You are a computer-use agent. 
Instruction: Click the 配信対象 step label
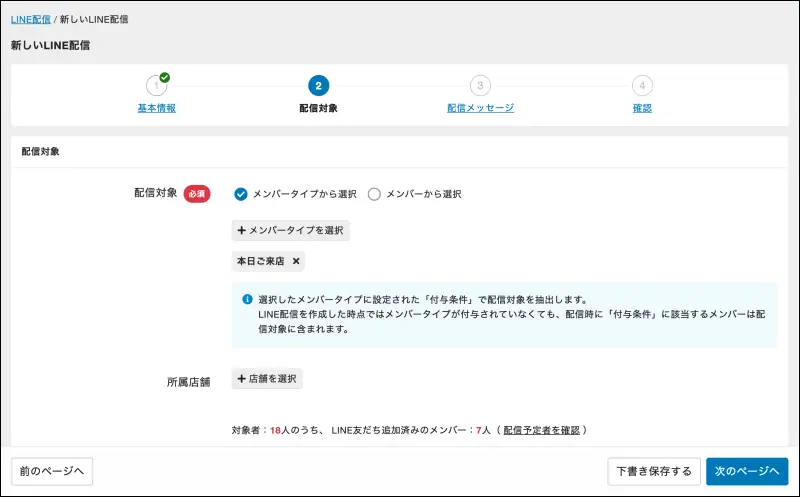(x=318, y=108)
